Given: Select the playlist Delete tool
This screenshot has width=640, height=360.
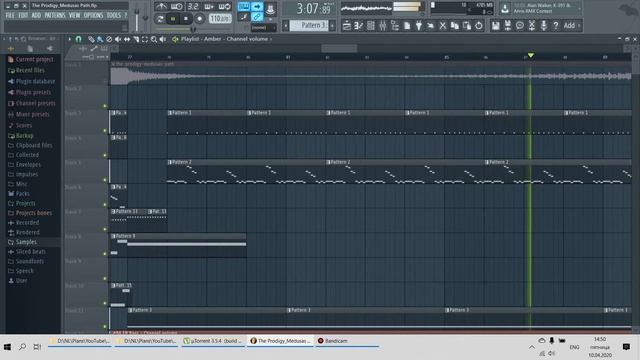Looking at the screenshot, I should 109,39.
